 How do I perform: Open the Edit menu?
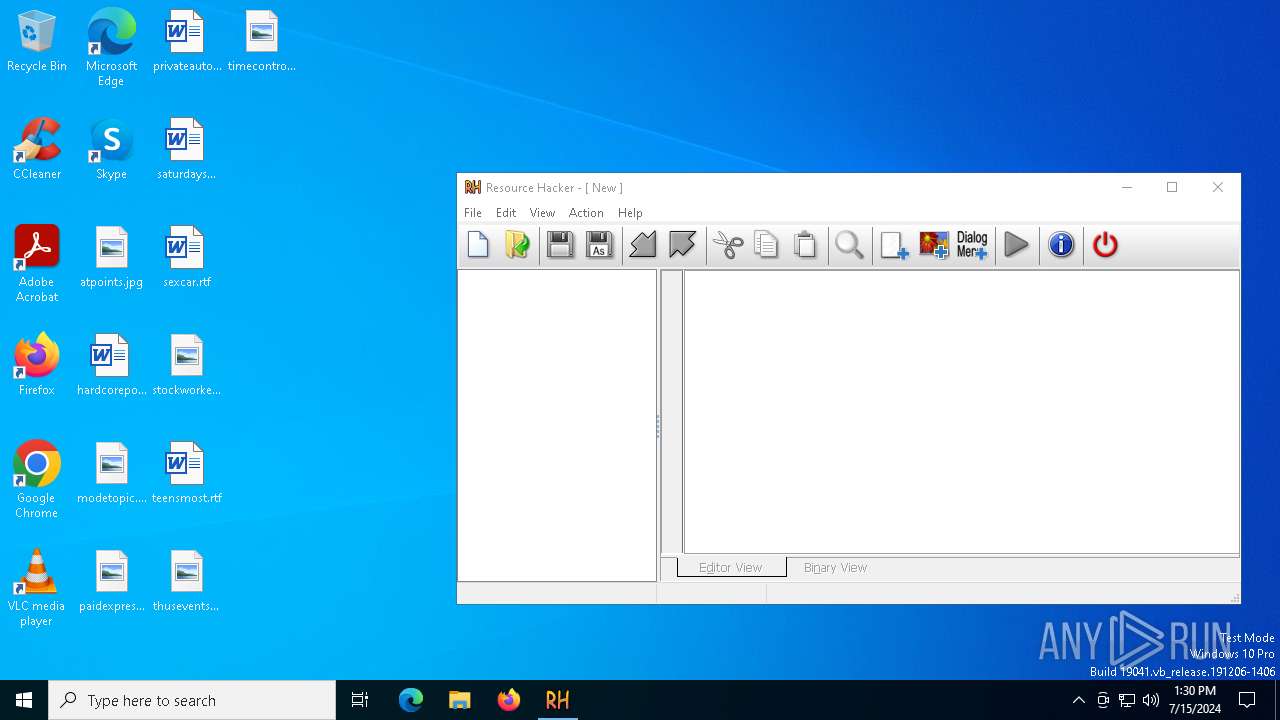pos(506,213)
